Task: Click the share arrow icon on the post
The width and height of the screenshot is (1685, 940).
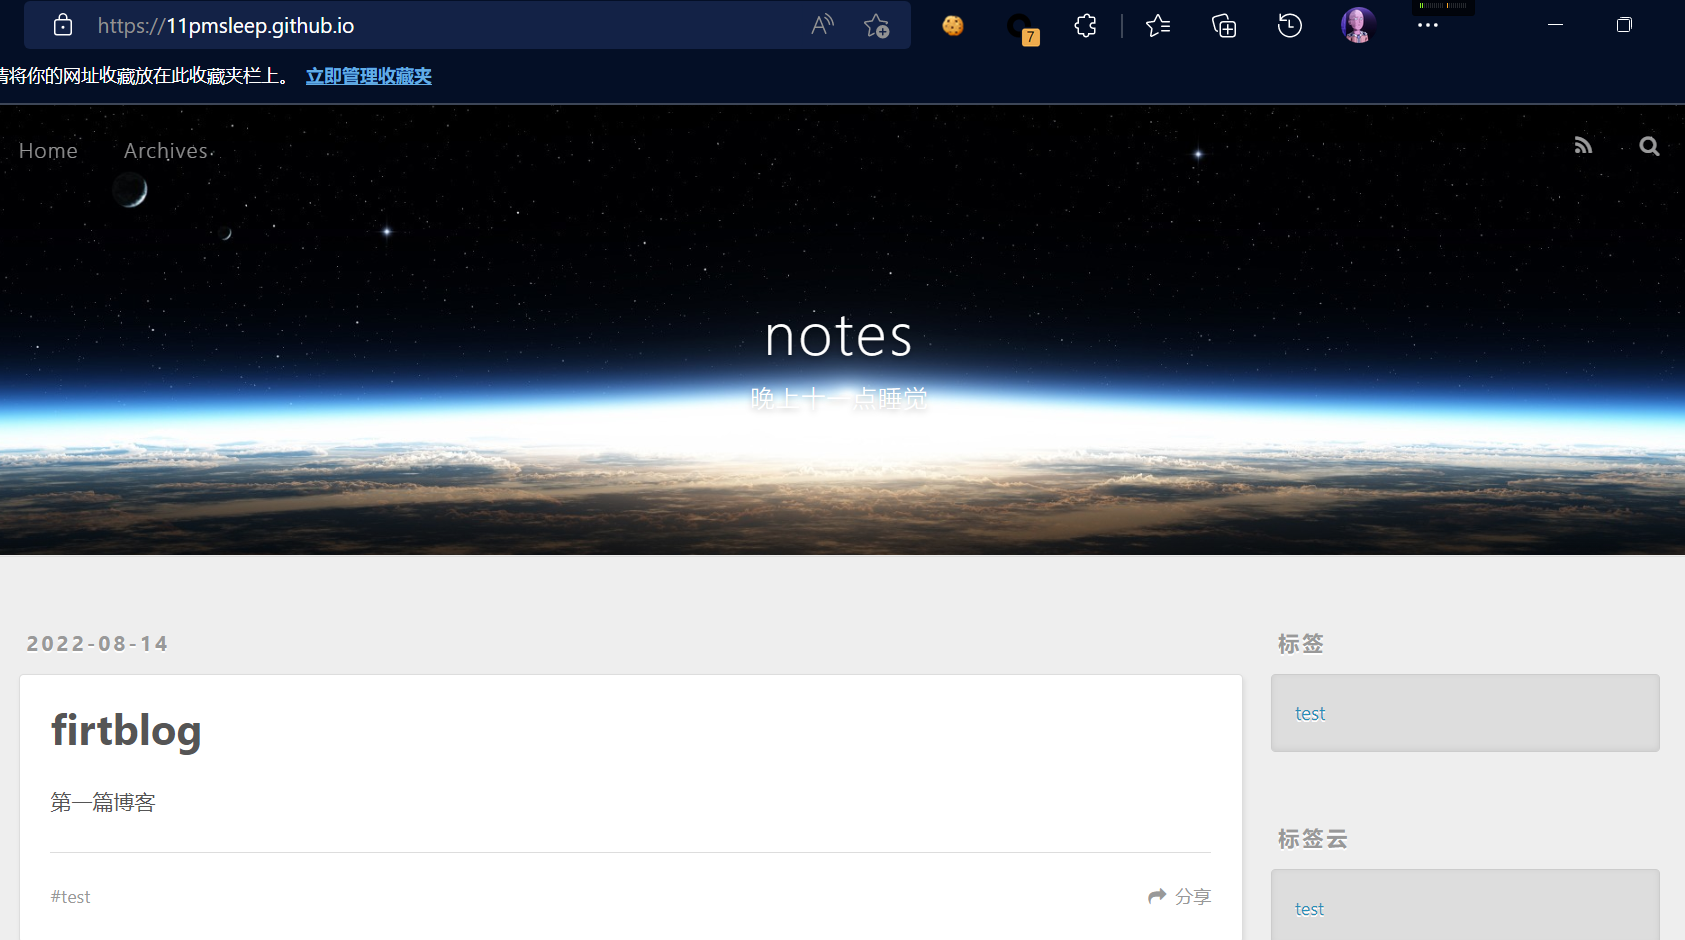Action: click(1157, 896)
